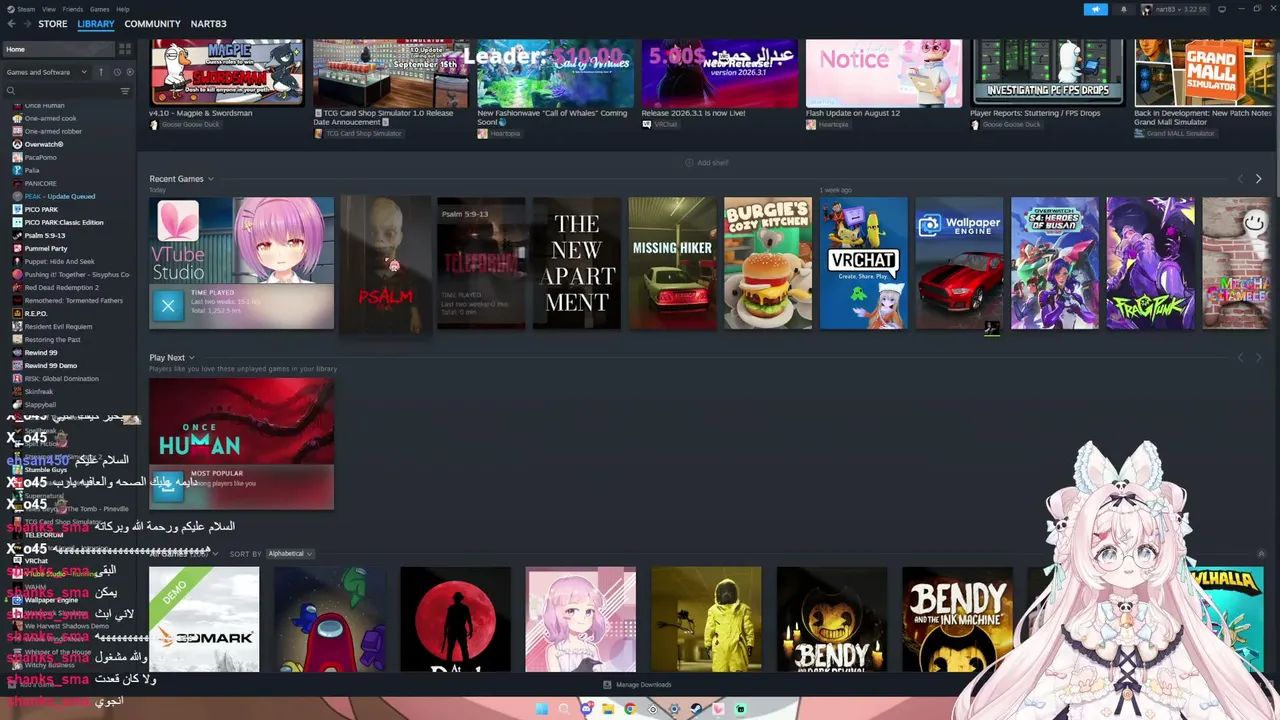Click into the sidebar search field
Image resolution: width=1280 pixels, height=720 pixels.
coord(66,91)
